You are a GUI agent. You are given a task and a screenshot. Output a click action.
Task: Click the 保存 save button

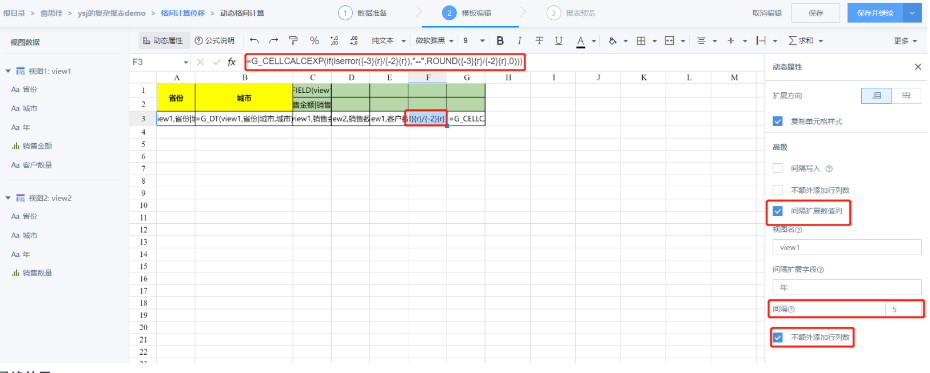point(816,12)
